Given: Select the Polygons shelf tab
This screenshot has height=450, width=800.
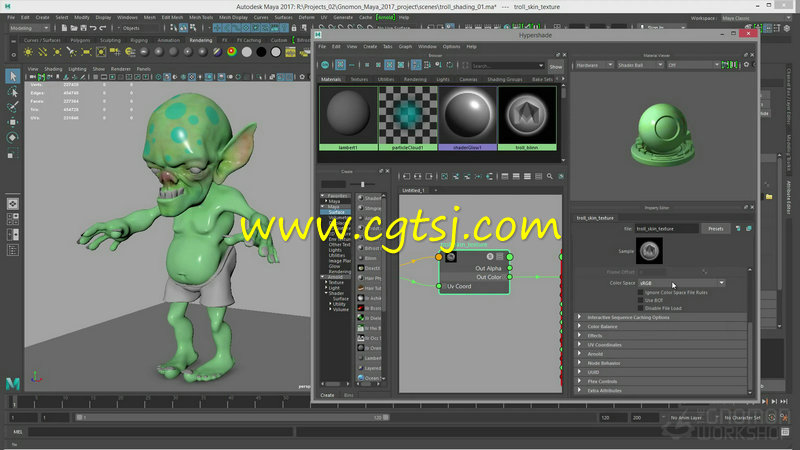Looking at the screenshot, I should (80, 40).
